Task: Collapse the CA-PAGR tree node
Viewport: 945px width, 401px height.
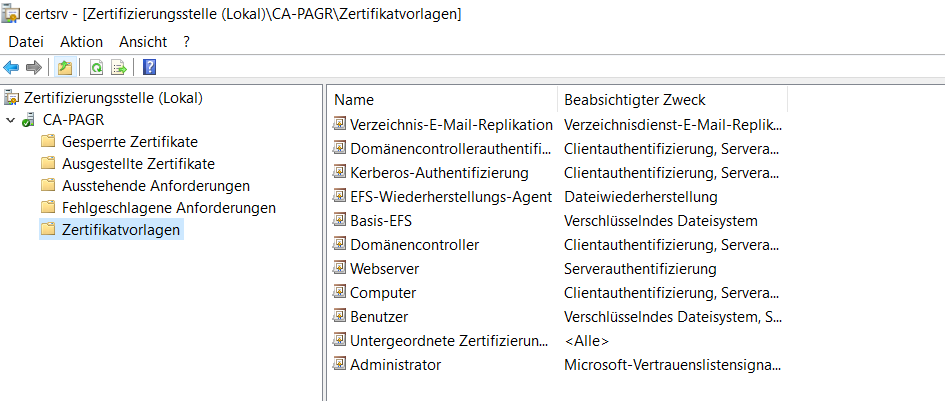Action: coord(10,120)
